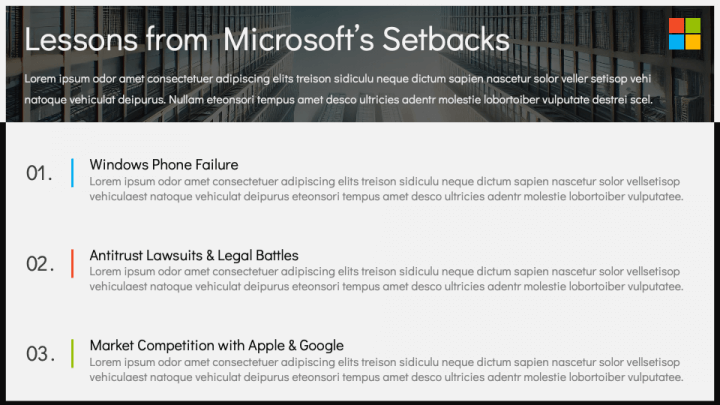The image size is (720, 405).
Task: Select the slide title 'Lessons from Microsoft's Setbacks'
Action: (267, 39)
